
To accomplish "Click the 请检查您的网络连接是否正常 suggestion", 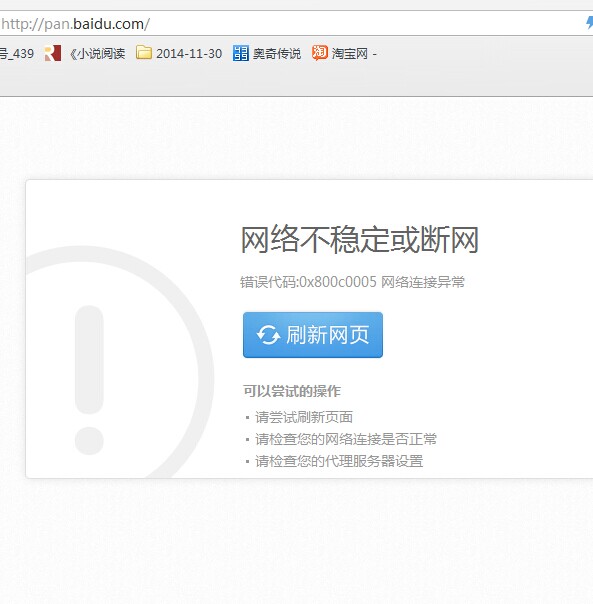I will (x=346, y=439).
